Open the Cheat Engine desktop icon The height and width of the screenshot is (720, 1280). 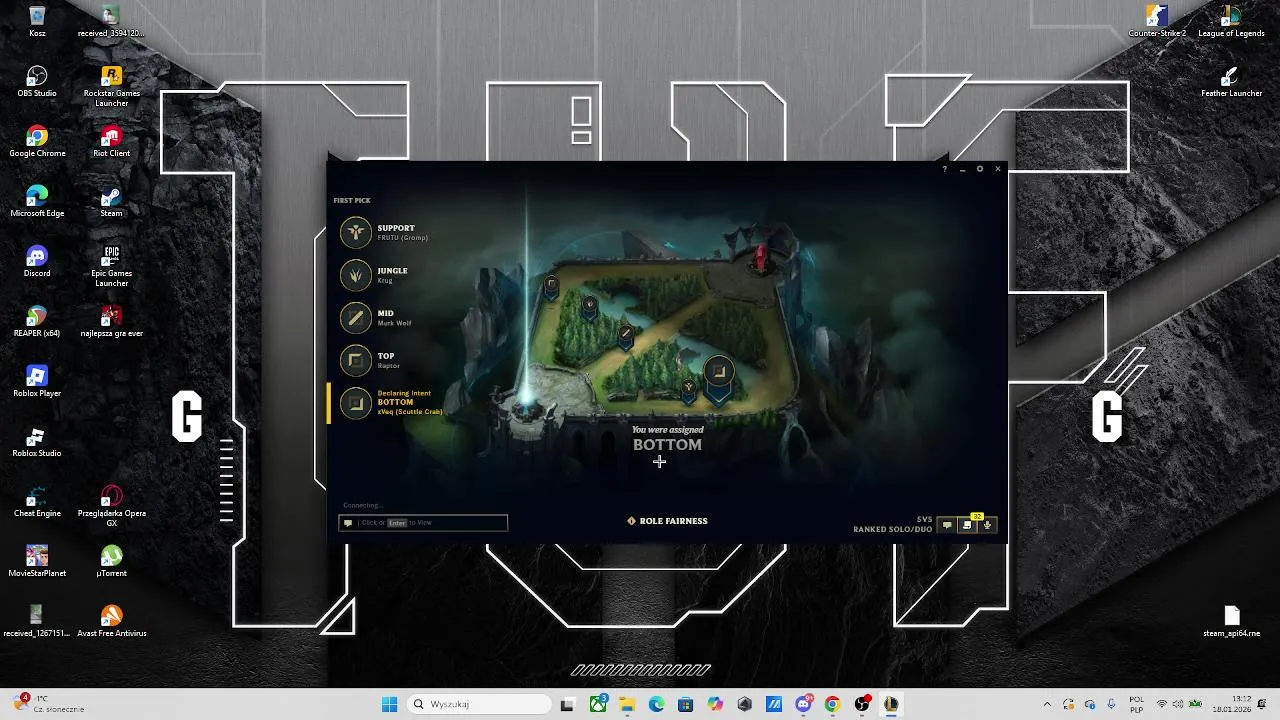click(37, 502)
